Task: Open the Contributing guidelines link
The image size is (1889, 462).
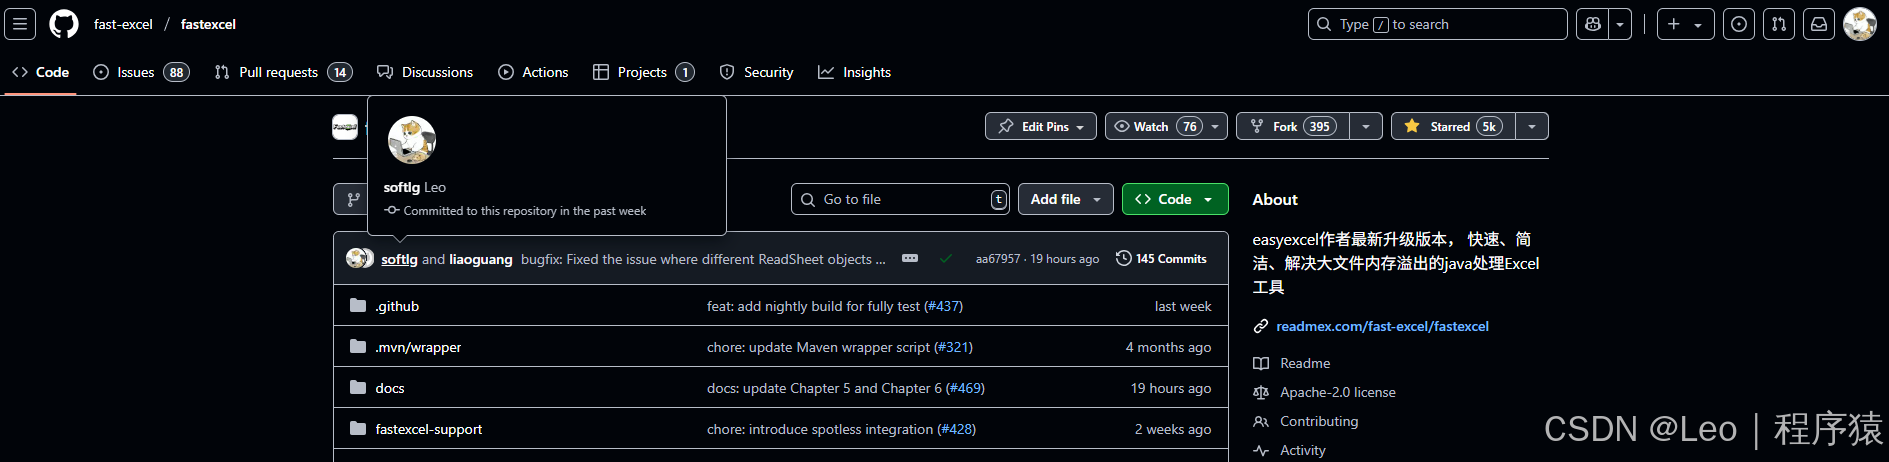Action: click(x=1319, y=421)
